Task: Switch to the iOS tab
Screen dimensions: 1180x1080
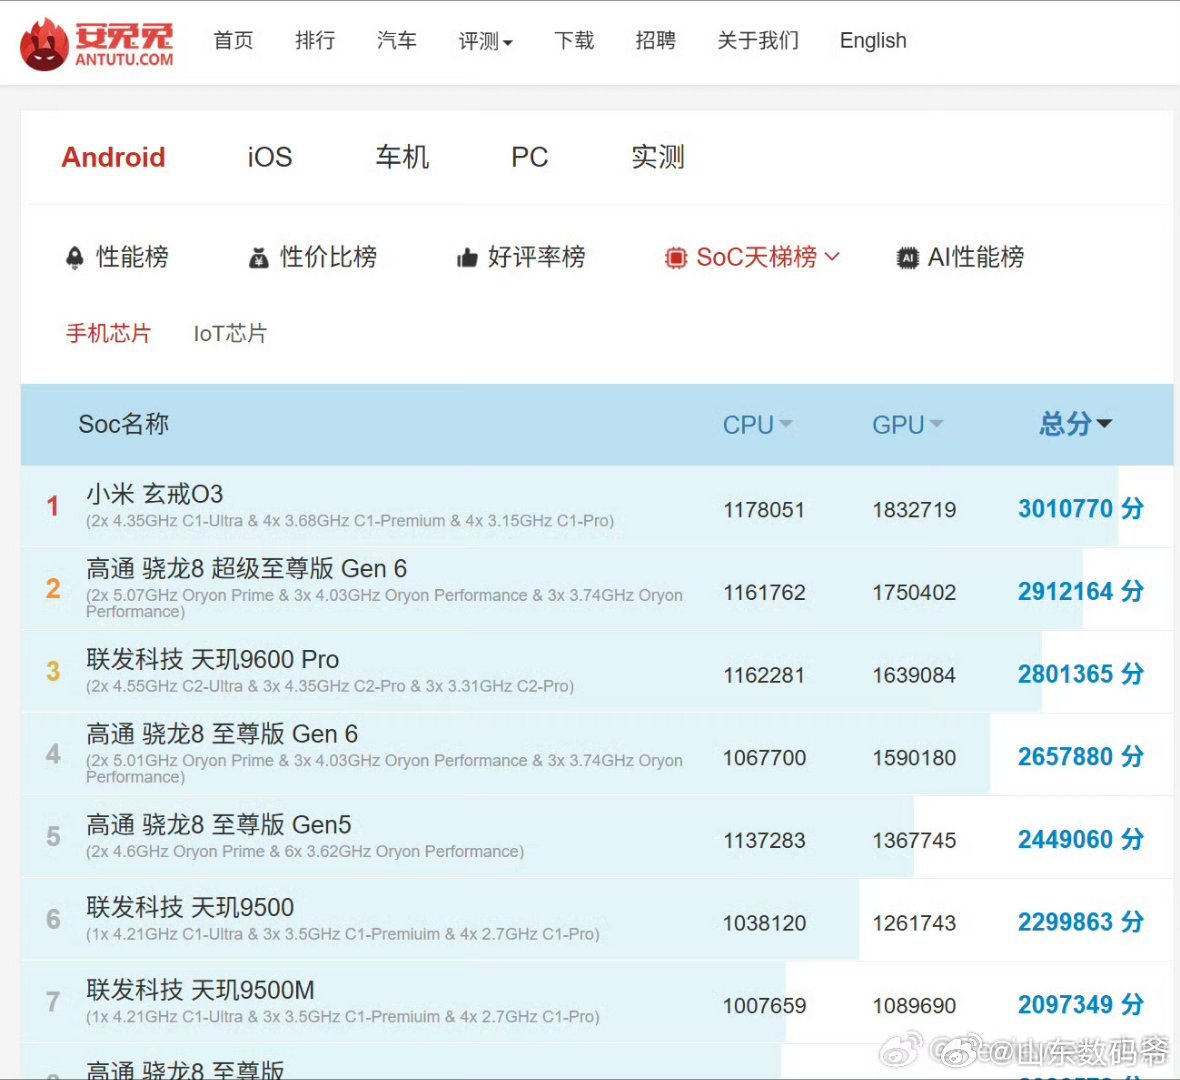Action: 269,157
